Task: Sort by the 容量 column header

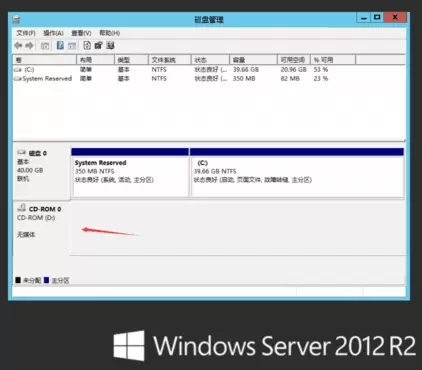Action: [x=253, y=60]
